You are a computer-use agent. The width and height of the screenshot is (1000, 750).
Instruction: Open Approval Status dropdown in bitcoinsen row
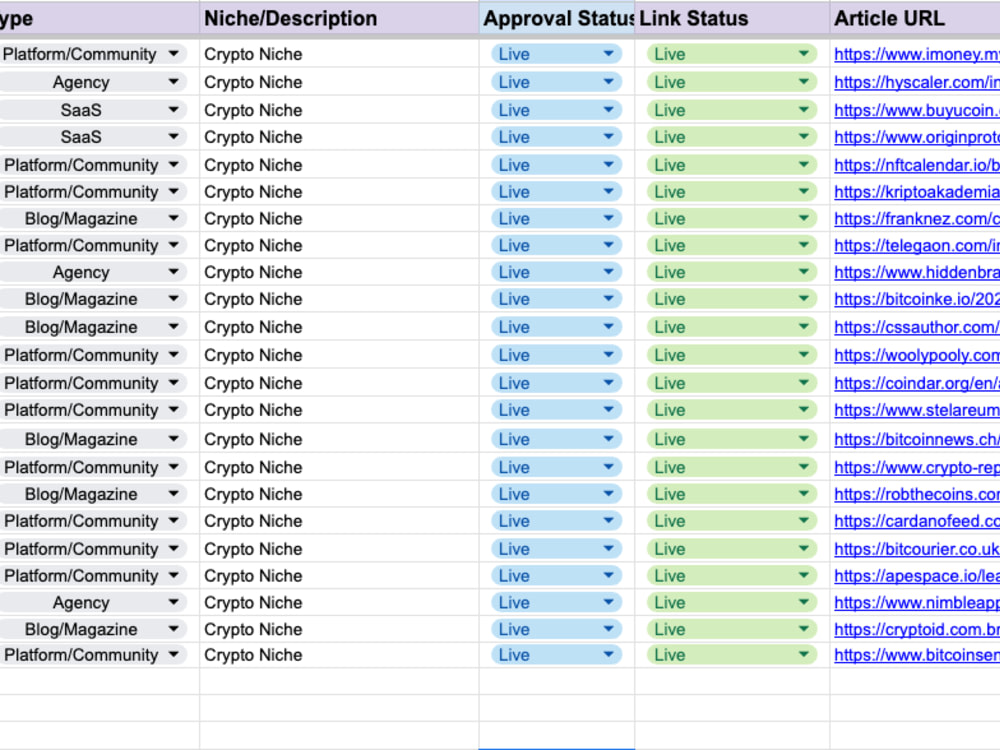pos(608,655)
